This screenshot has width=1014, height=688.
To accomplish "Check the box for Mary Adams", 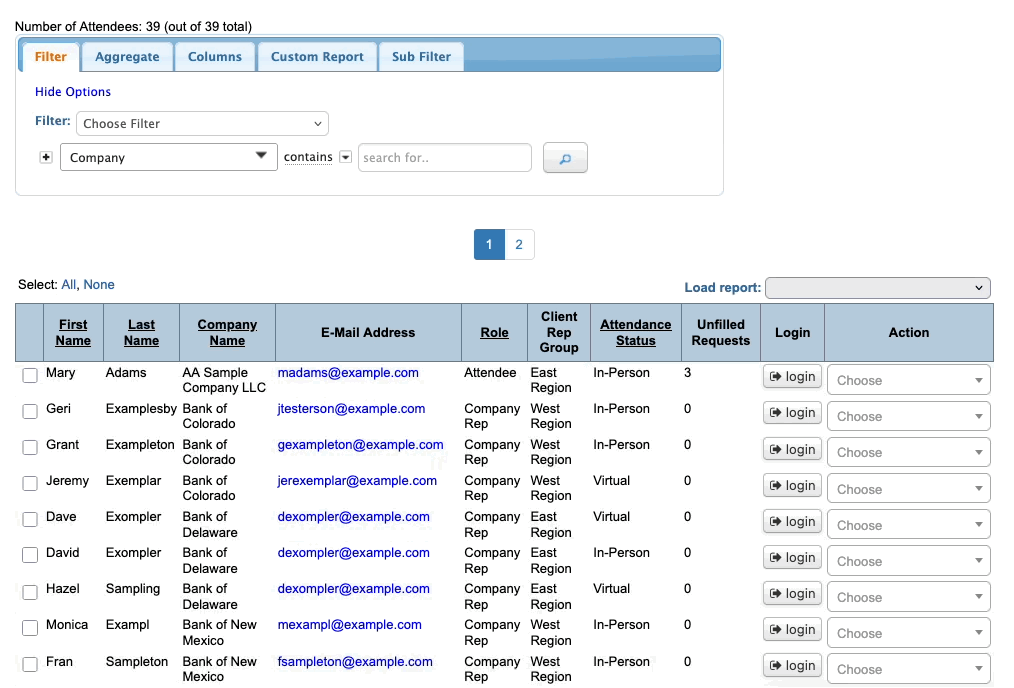I will (30, 376).
